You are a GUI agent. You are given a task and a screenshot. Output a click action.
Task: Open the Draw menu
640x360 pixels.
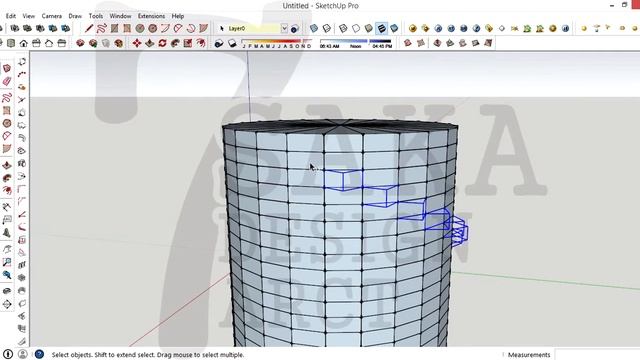click(75, 16)
